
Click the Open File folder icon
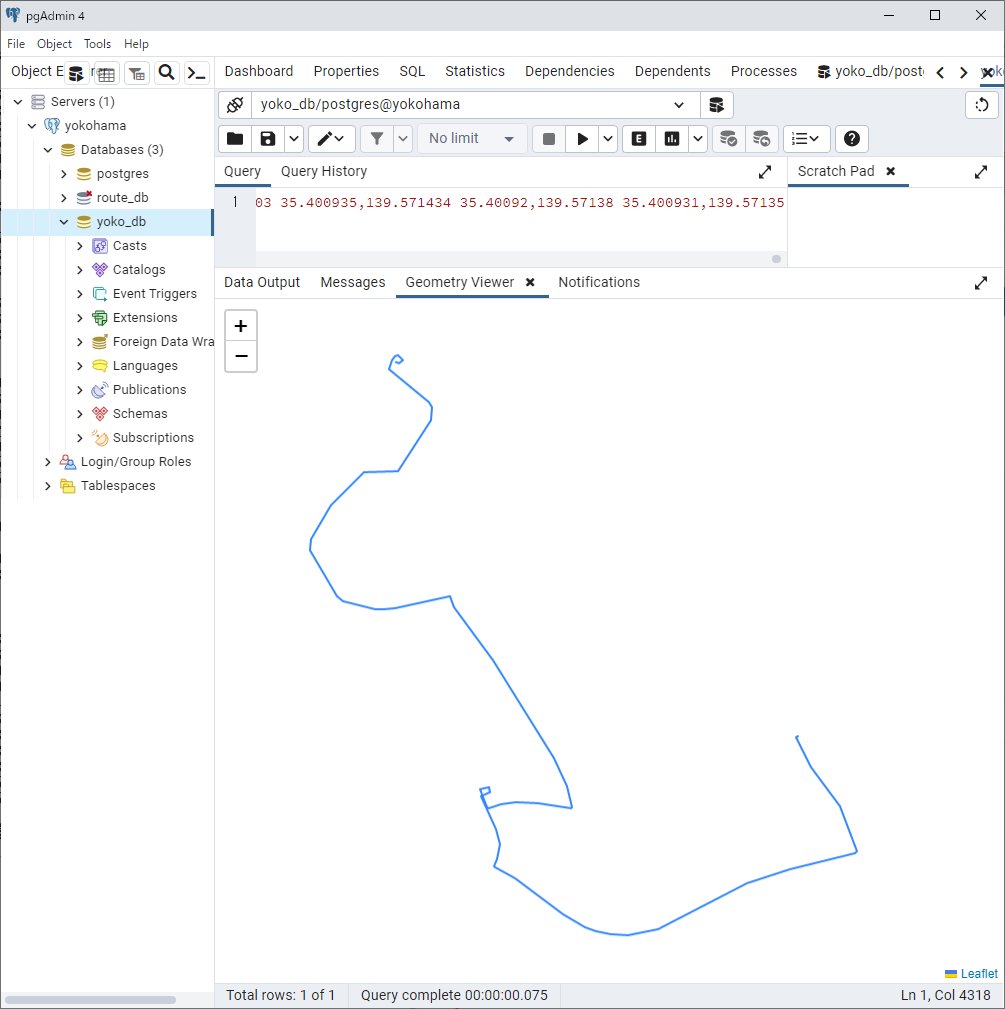point(234,139)
